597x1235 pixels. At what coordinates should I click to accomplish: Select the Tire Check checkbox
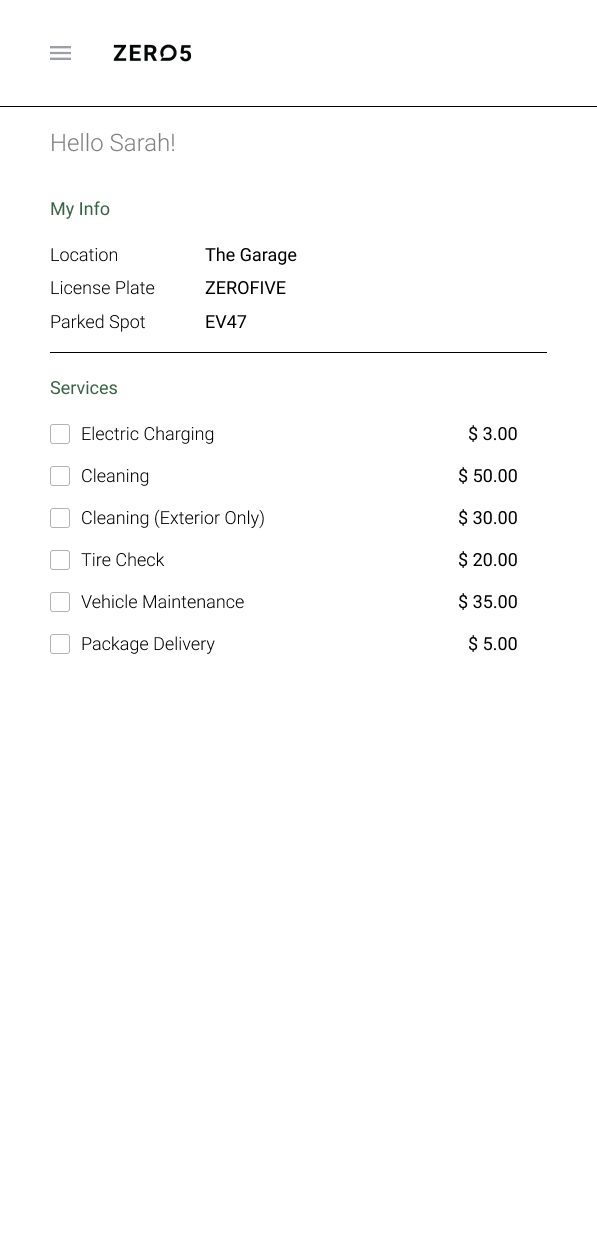click(60, 560)
